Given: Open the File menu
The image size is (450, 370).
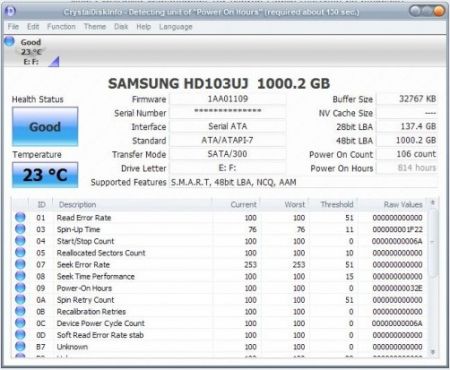Looking at the screenshot, I should click(13, 27).
